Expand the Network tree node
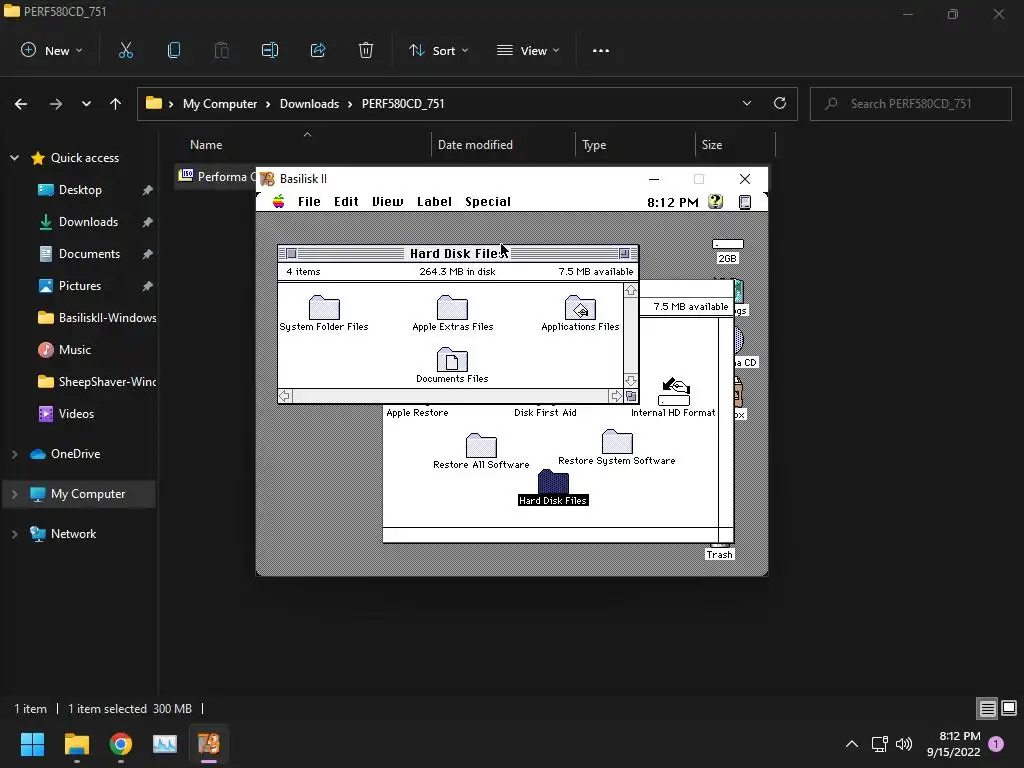 click(x=14, y=534)
